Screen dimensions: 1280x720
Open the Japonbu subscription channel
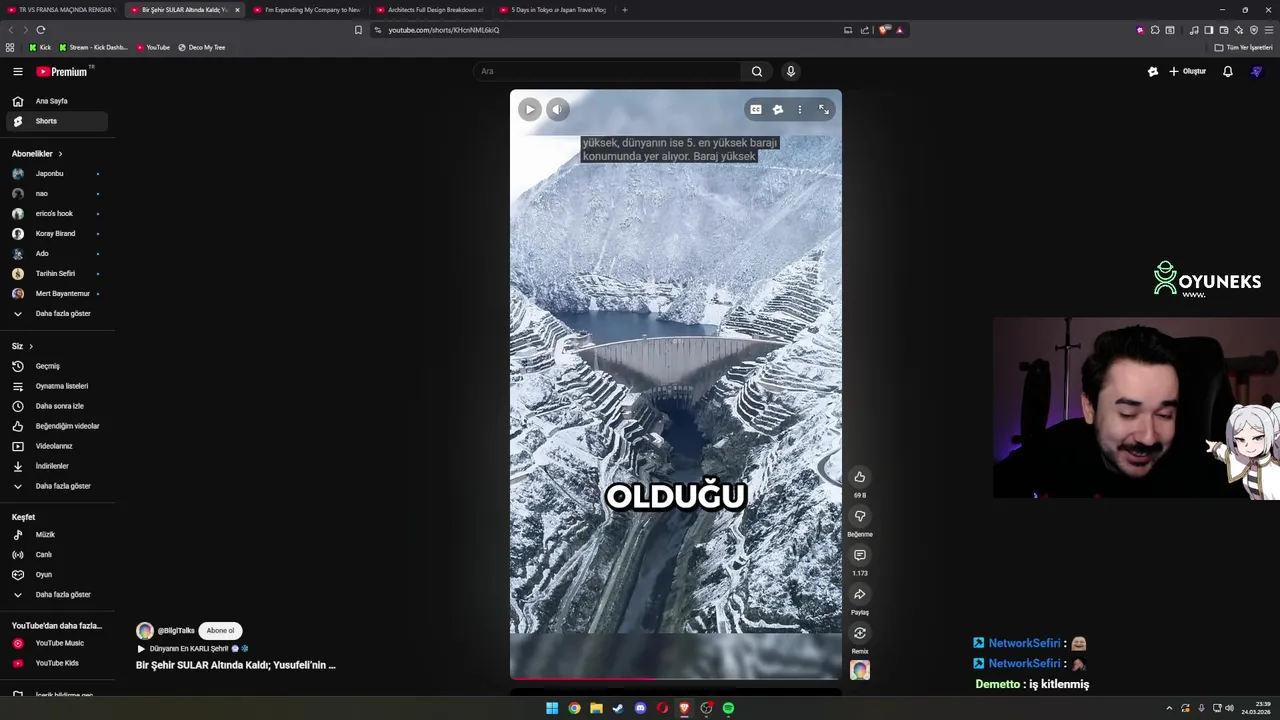(x=56, y=174)
